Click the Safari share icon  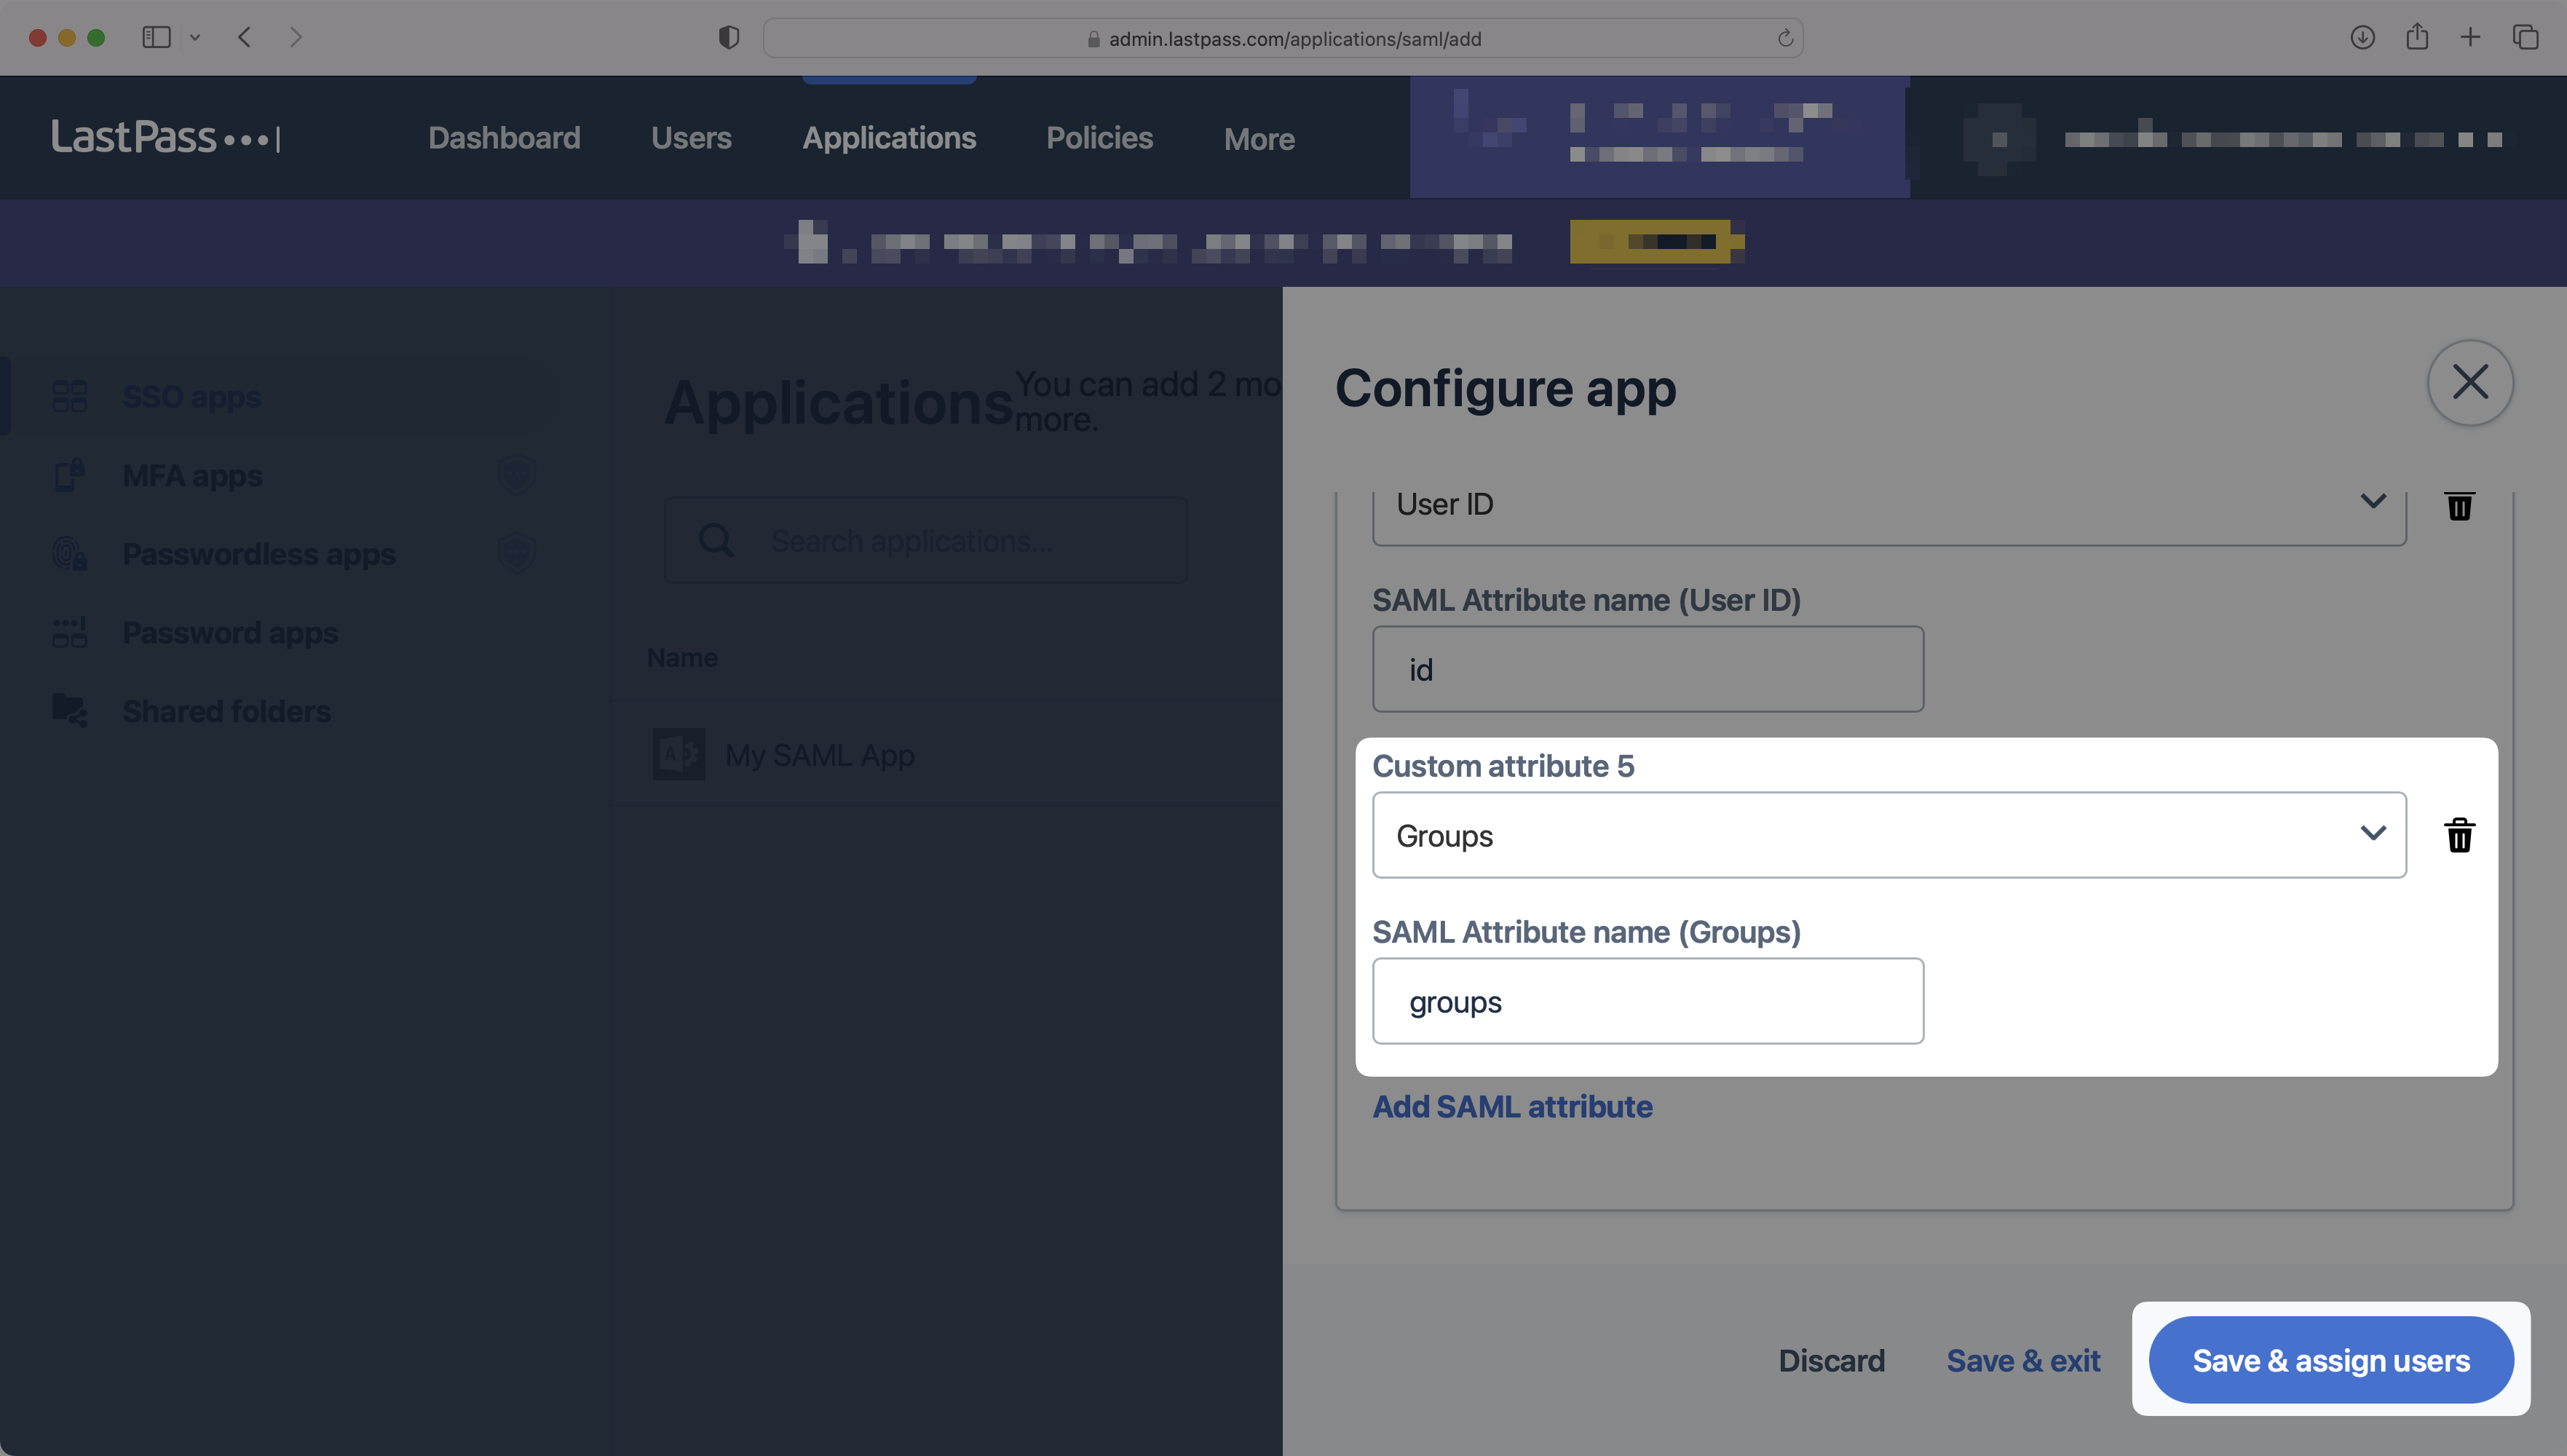coord(2417,38)
